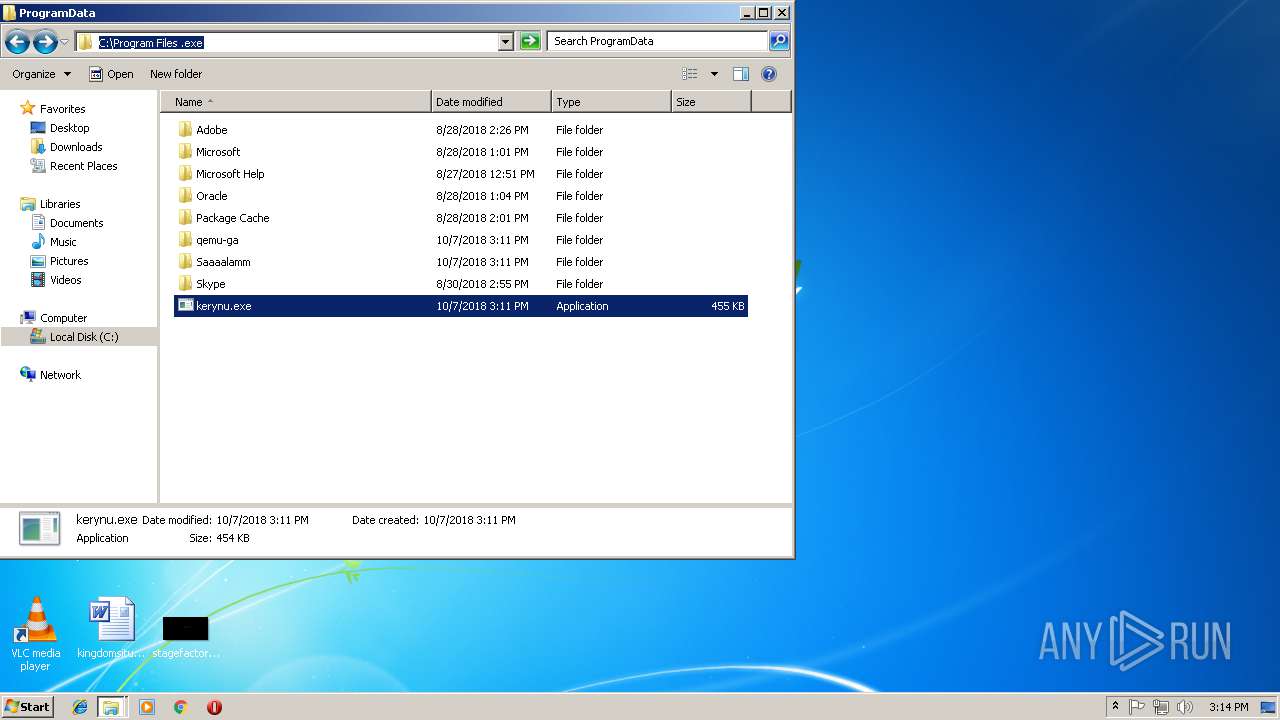Viewport: 1280px width, 720px height.
Task: Open the Organize menu
Action: 42,74
